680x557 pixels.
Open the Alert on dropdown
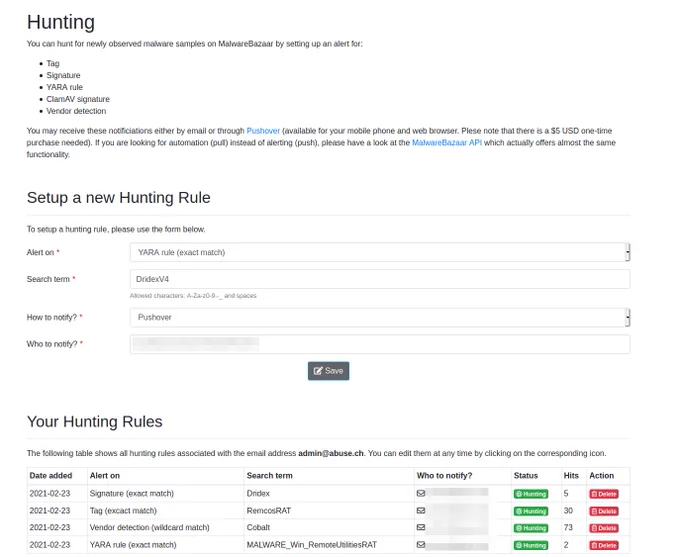(x=380, y=252)
